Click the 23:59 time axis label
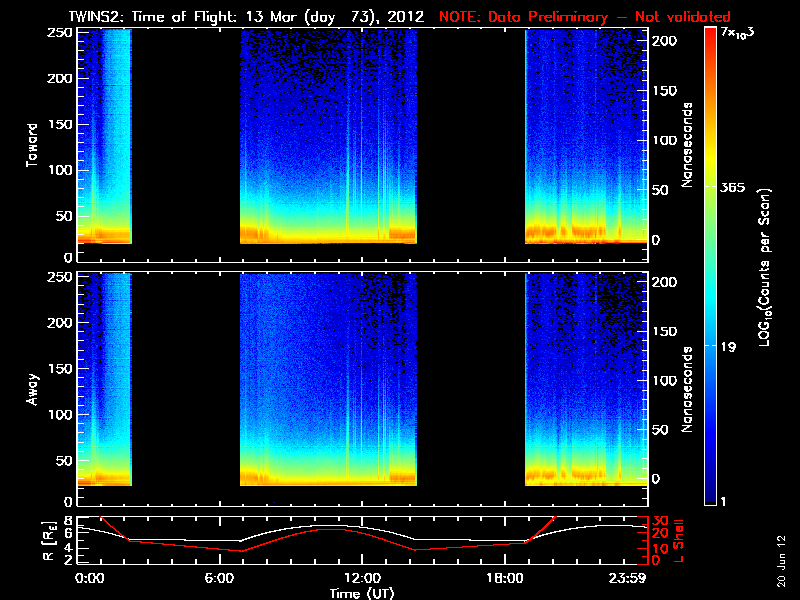 pyautogui.click(x=627, y=579)
